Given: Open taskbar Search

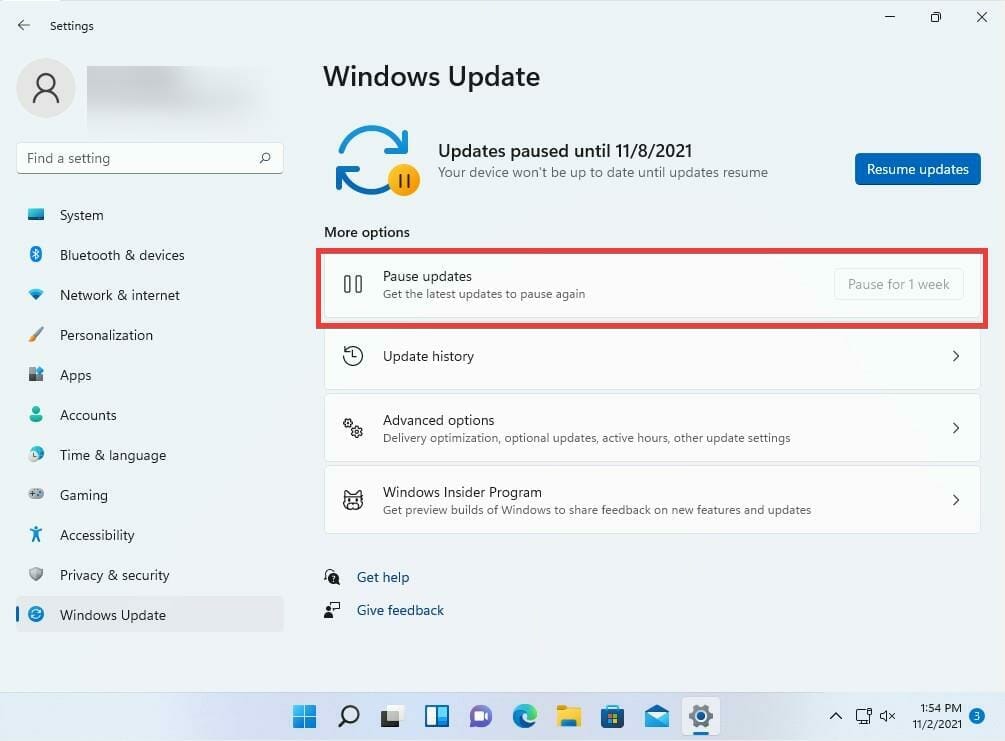Looking at the screenshot, I should (x=349, y=716).
